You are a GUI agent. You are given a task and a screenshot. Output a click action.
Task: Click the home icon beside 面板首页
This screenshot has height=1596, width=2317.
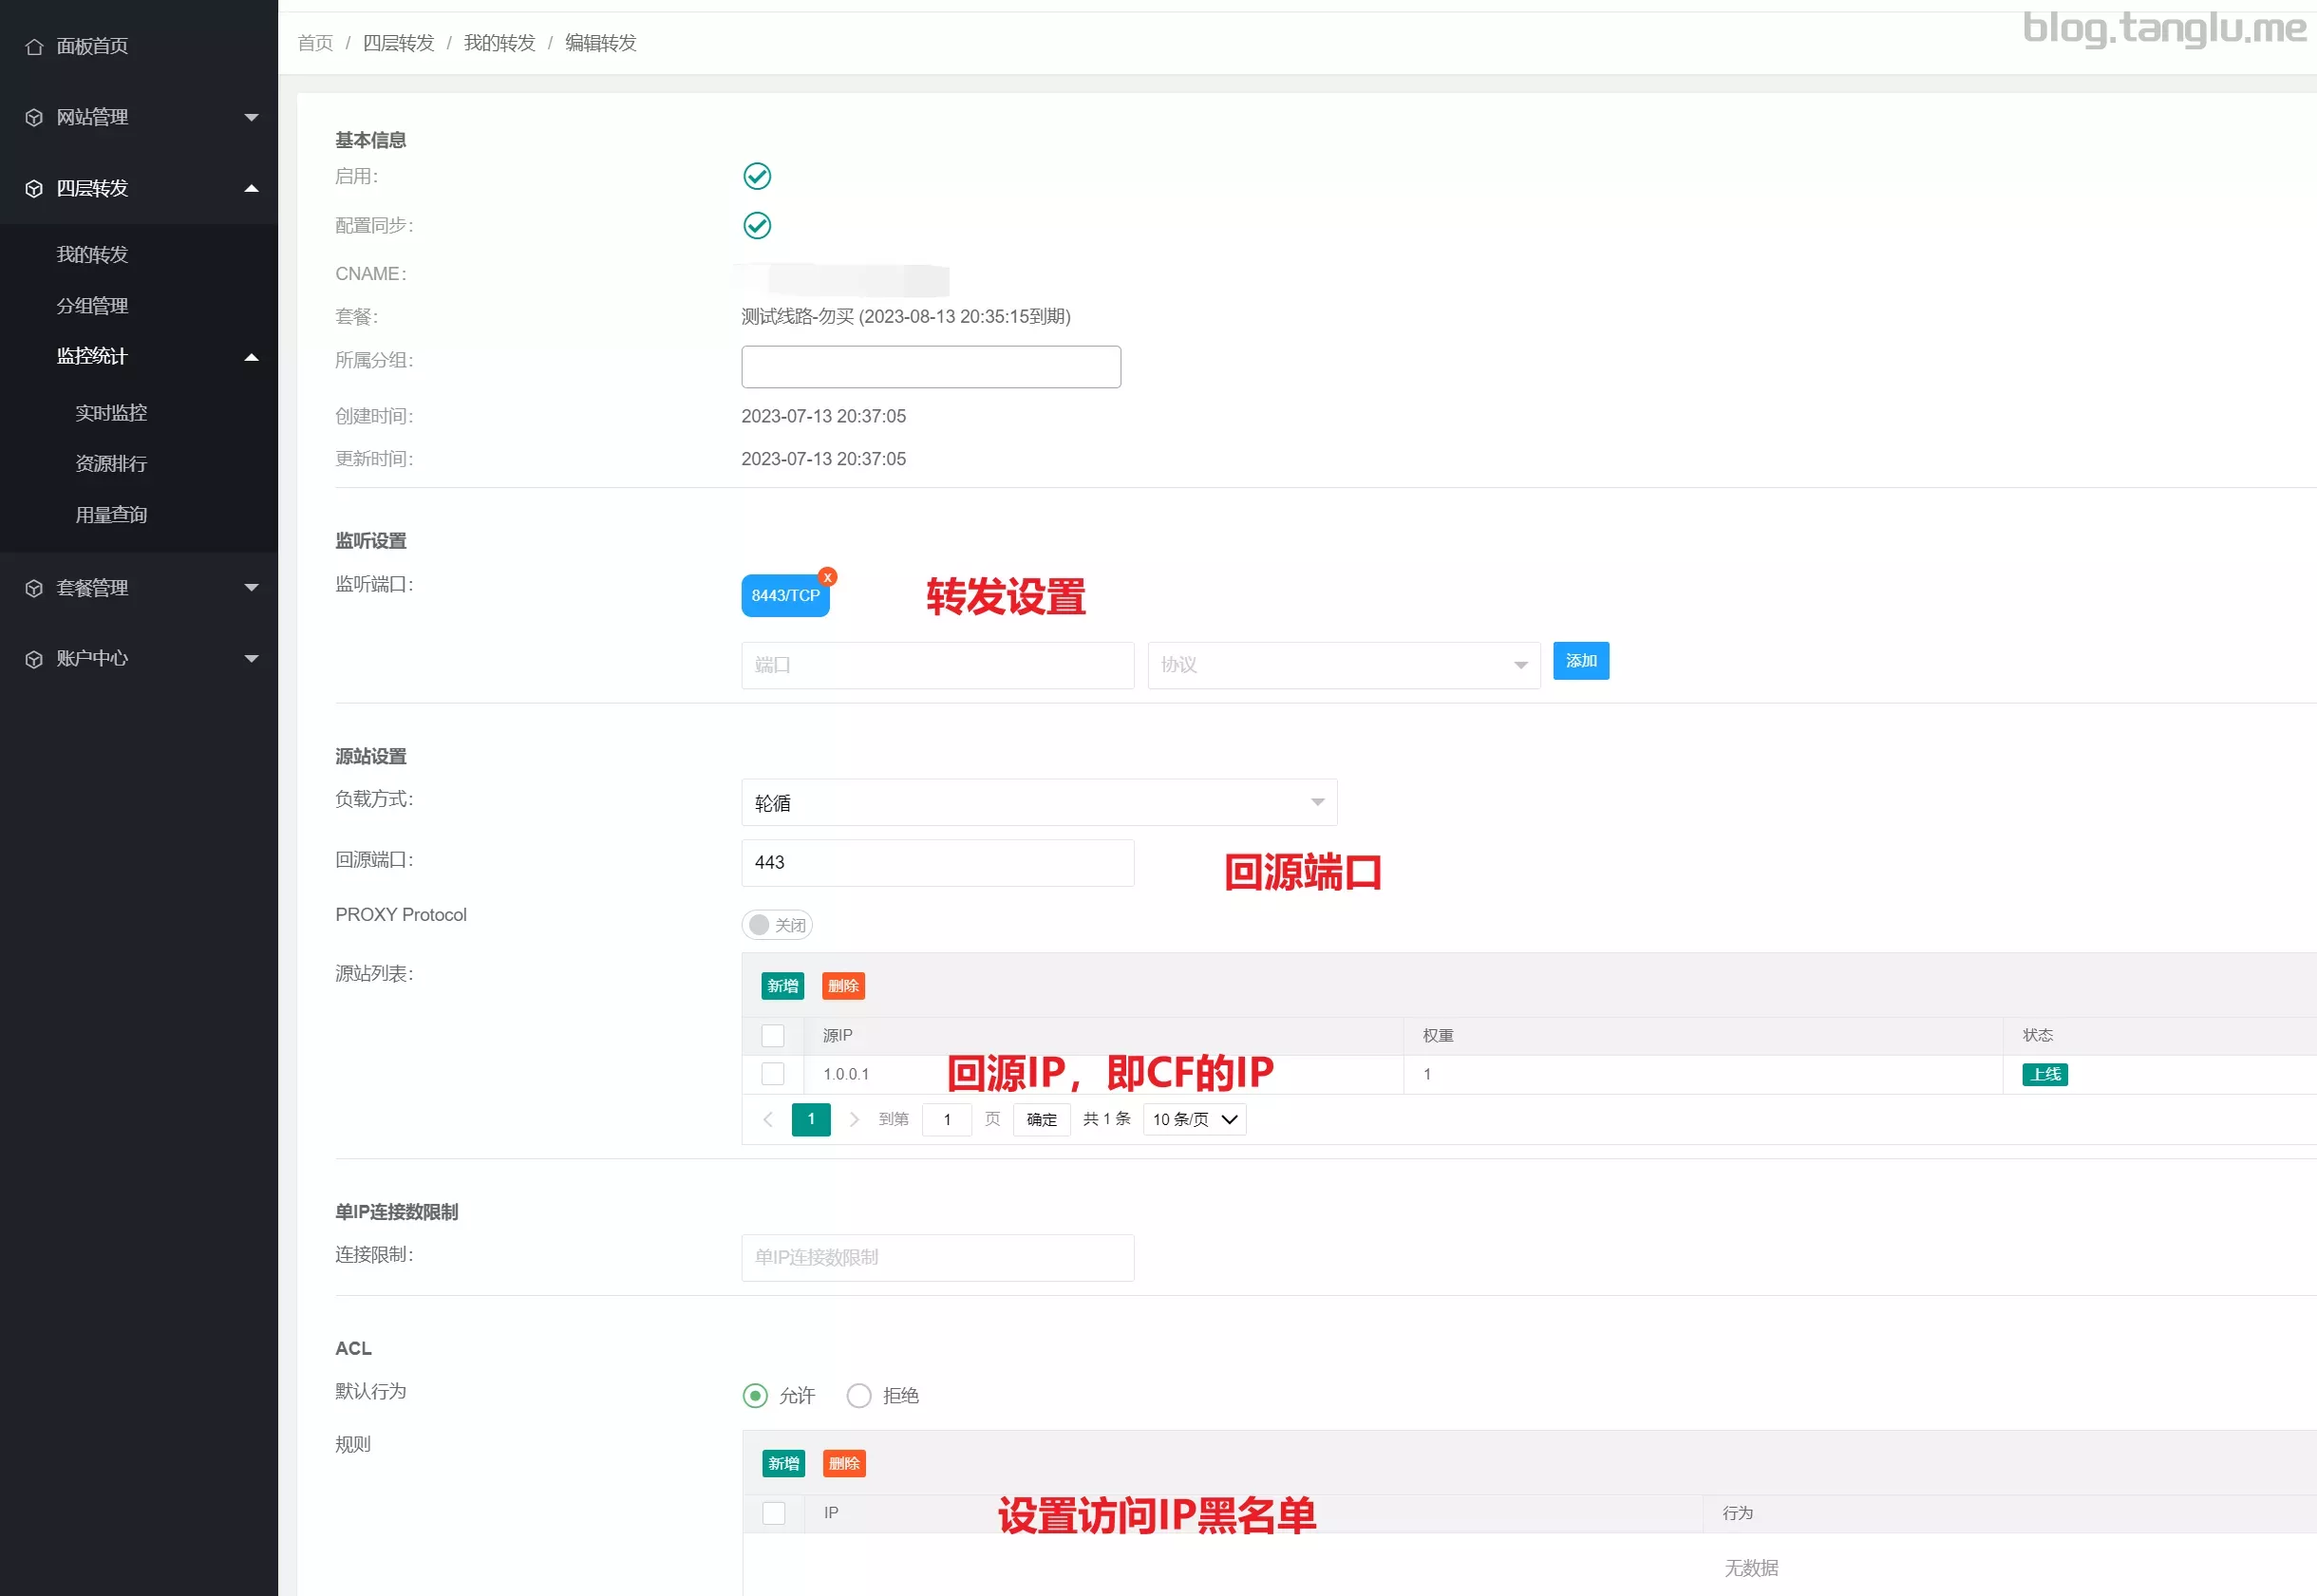34,47
